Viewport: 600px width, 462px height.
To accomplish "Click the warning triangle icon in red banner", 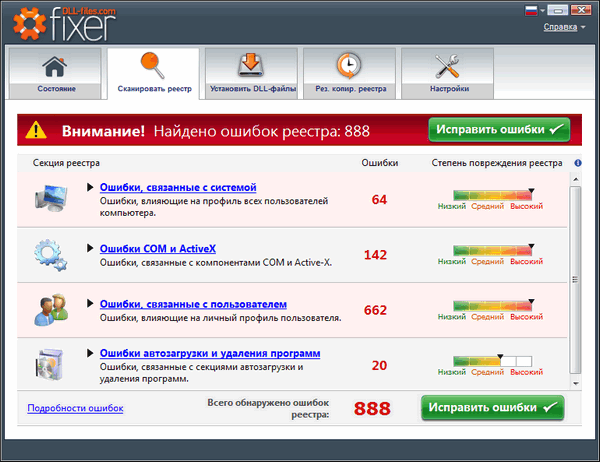I will coord(36,130).
